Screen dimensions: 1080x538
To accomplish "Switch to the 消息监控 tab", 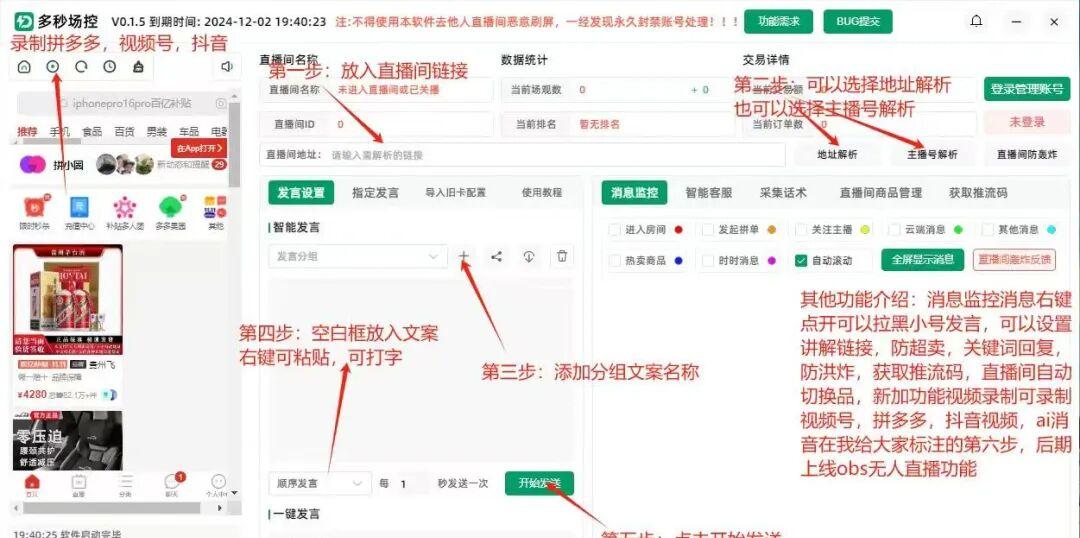I will click(634, 193).
